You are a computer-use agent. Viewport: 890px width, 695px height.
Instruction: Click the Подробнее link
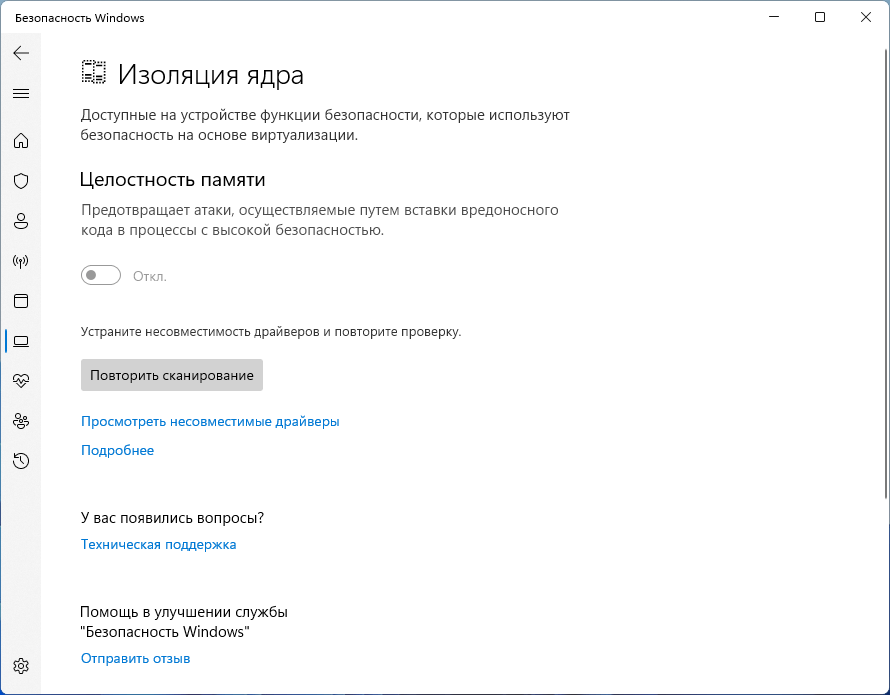pos(117,451)
